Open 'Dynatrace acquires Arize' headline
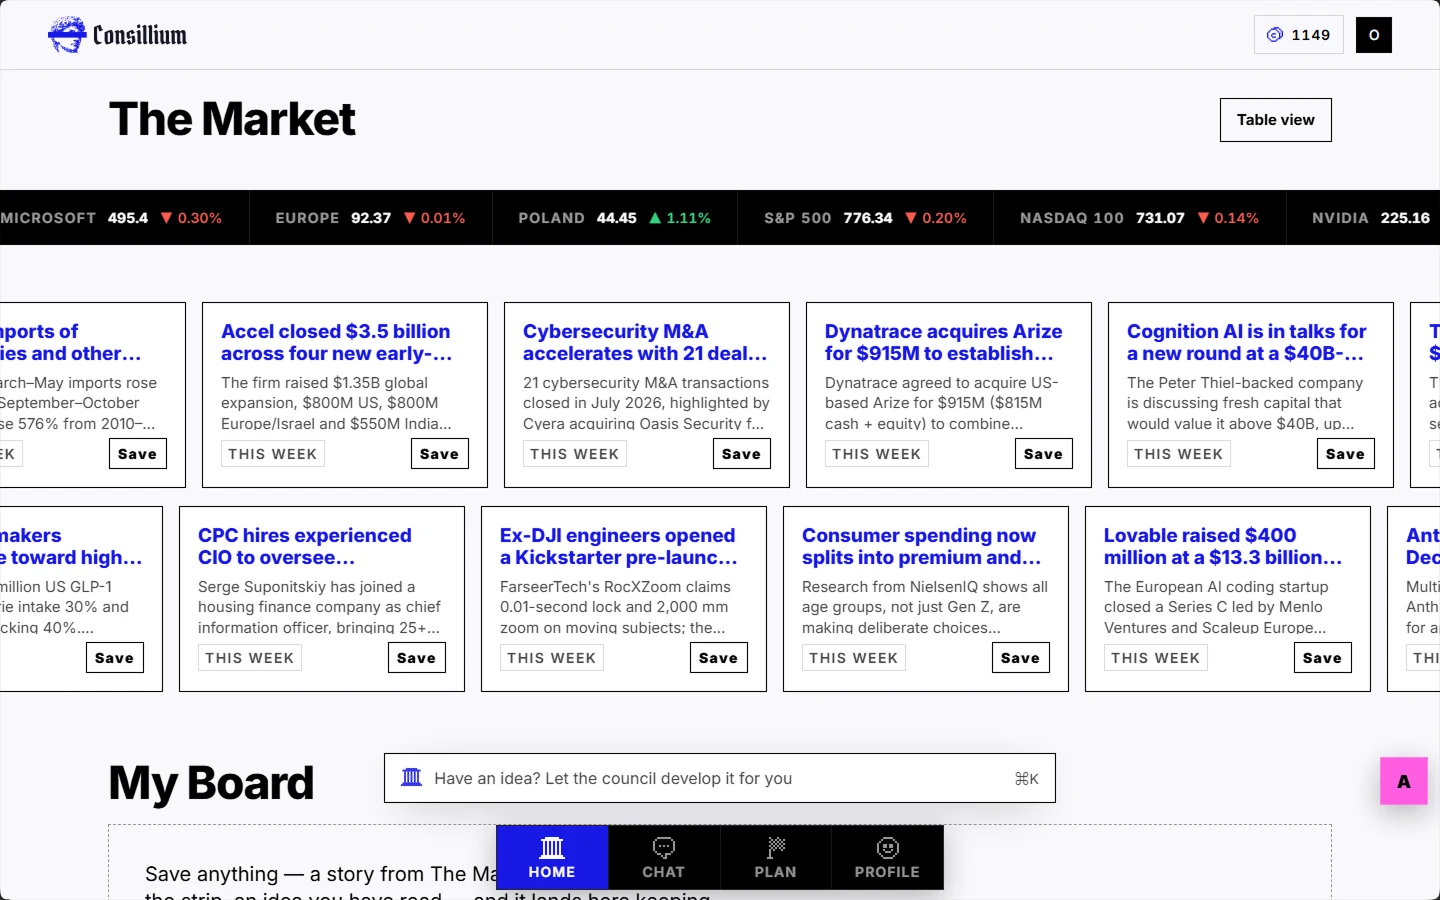Image resolution: width=1440 pixels, height=900 pixels. [944, 342]
